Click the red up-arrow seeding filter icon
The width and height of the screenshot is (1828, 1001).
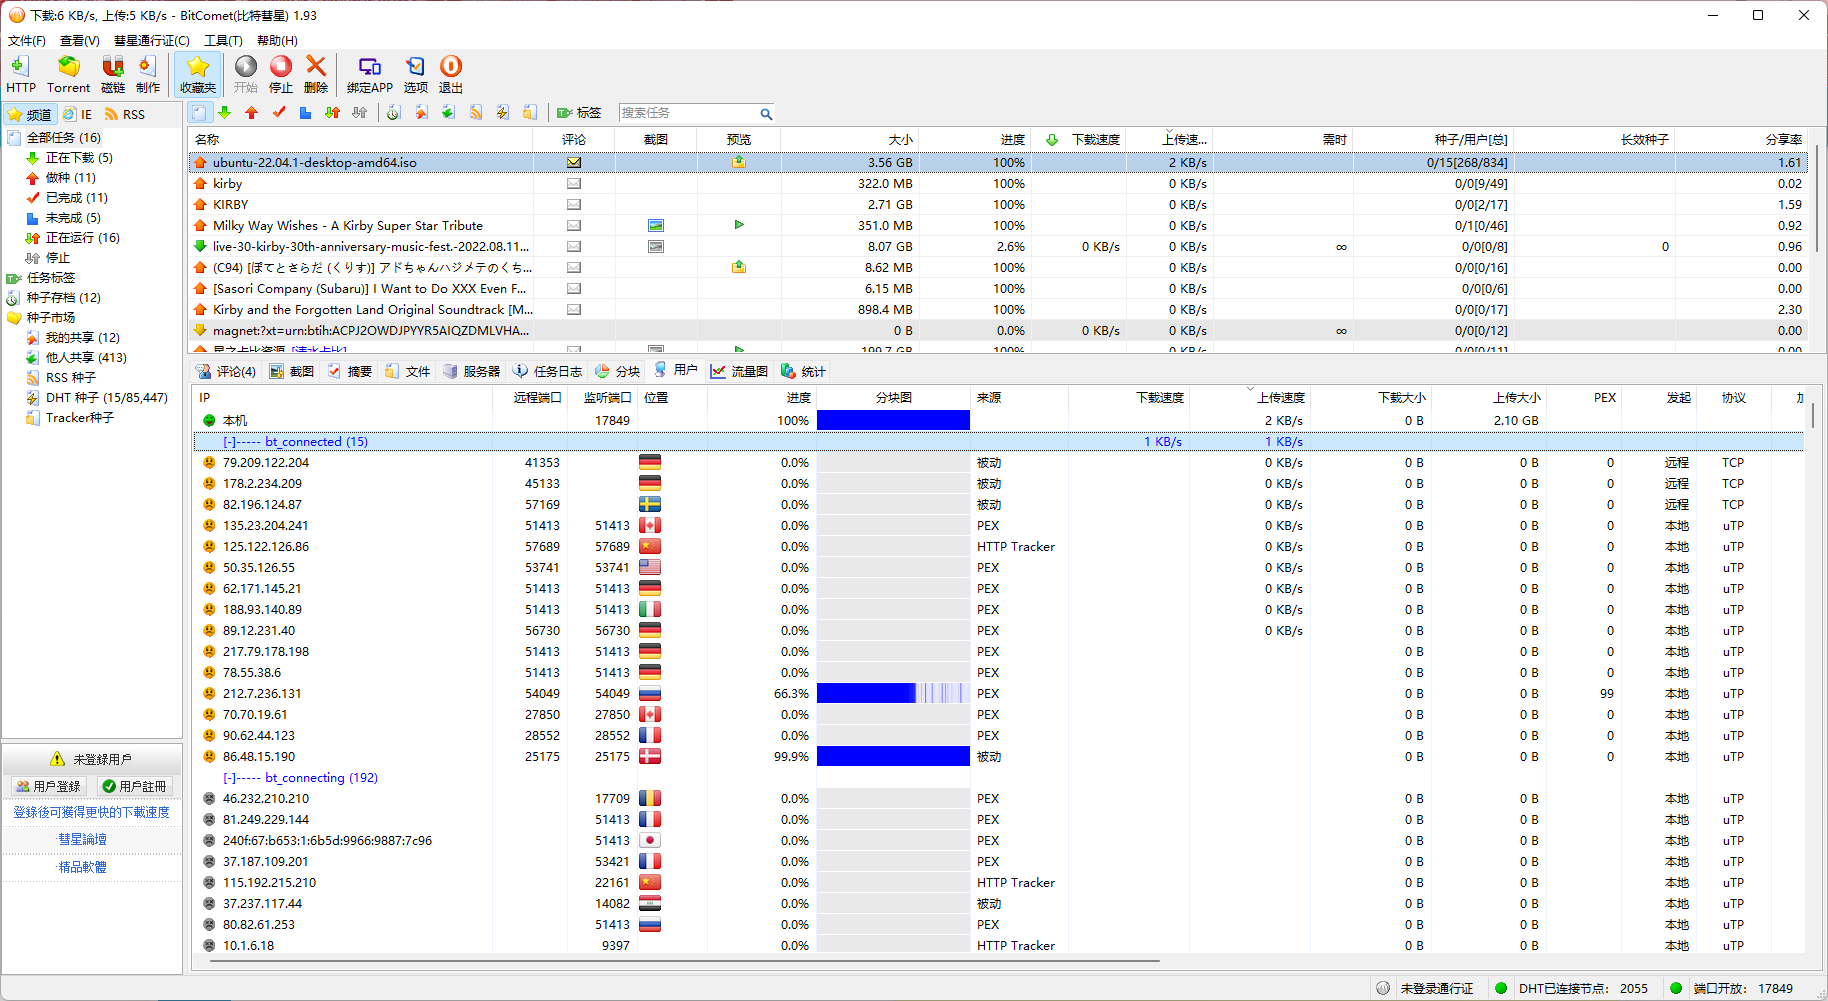coord(252,113)
